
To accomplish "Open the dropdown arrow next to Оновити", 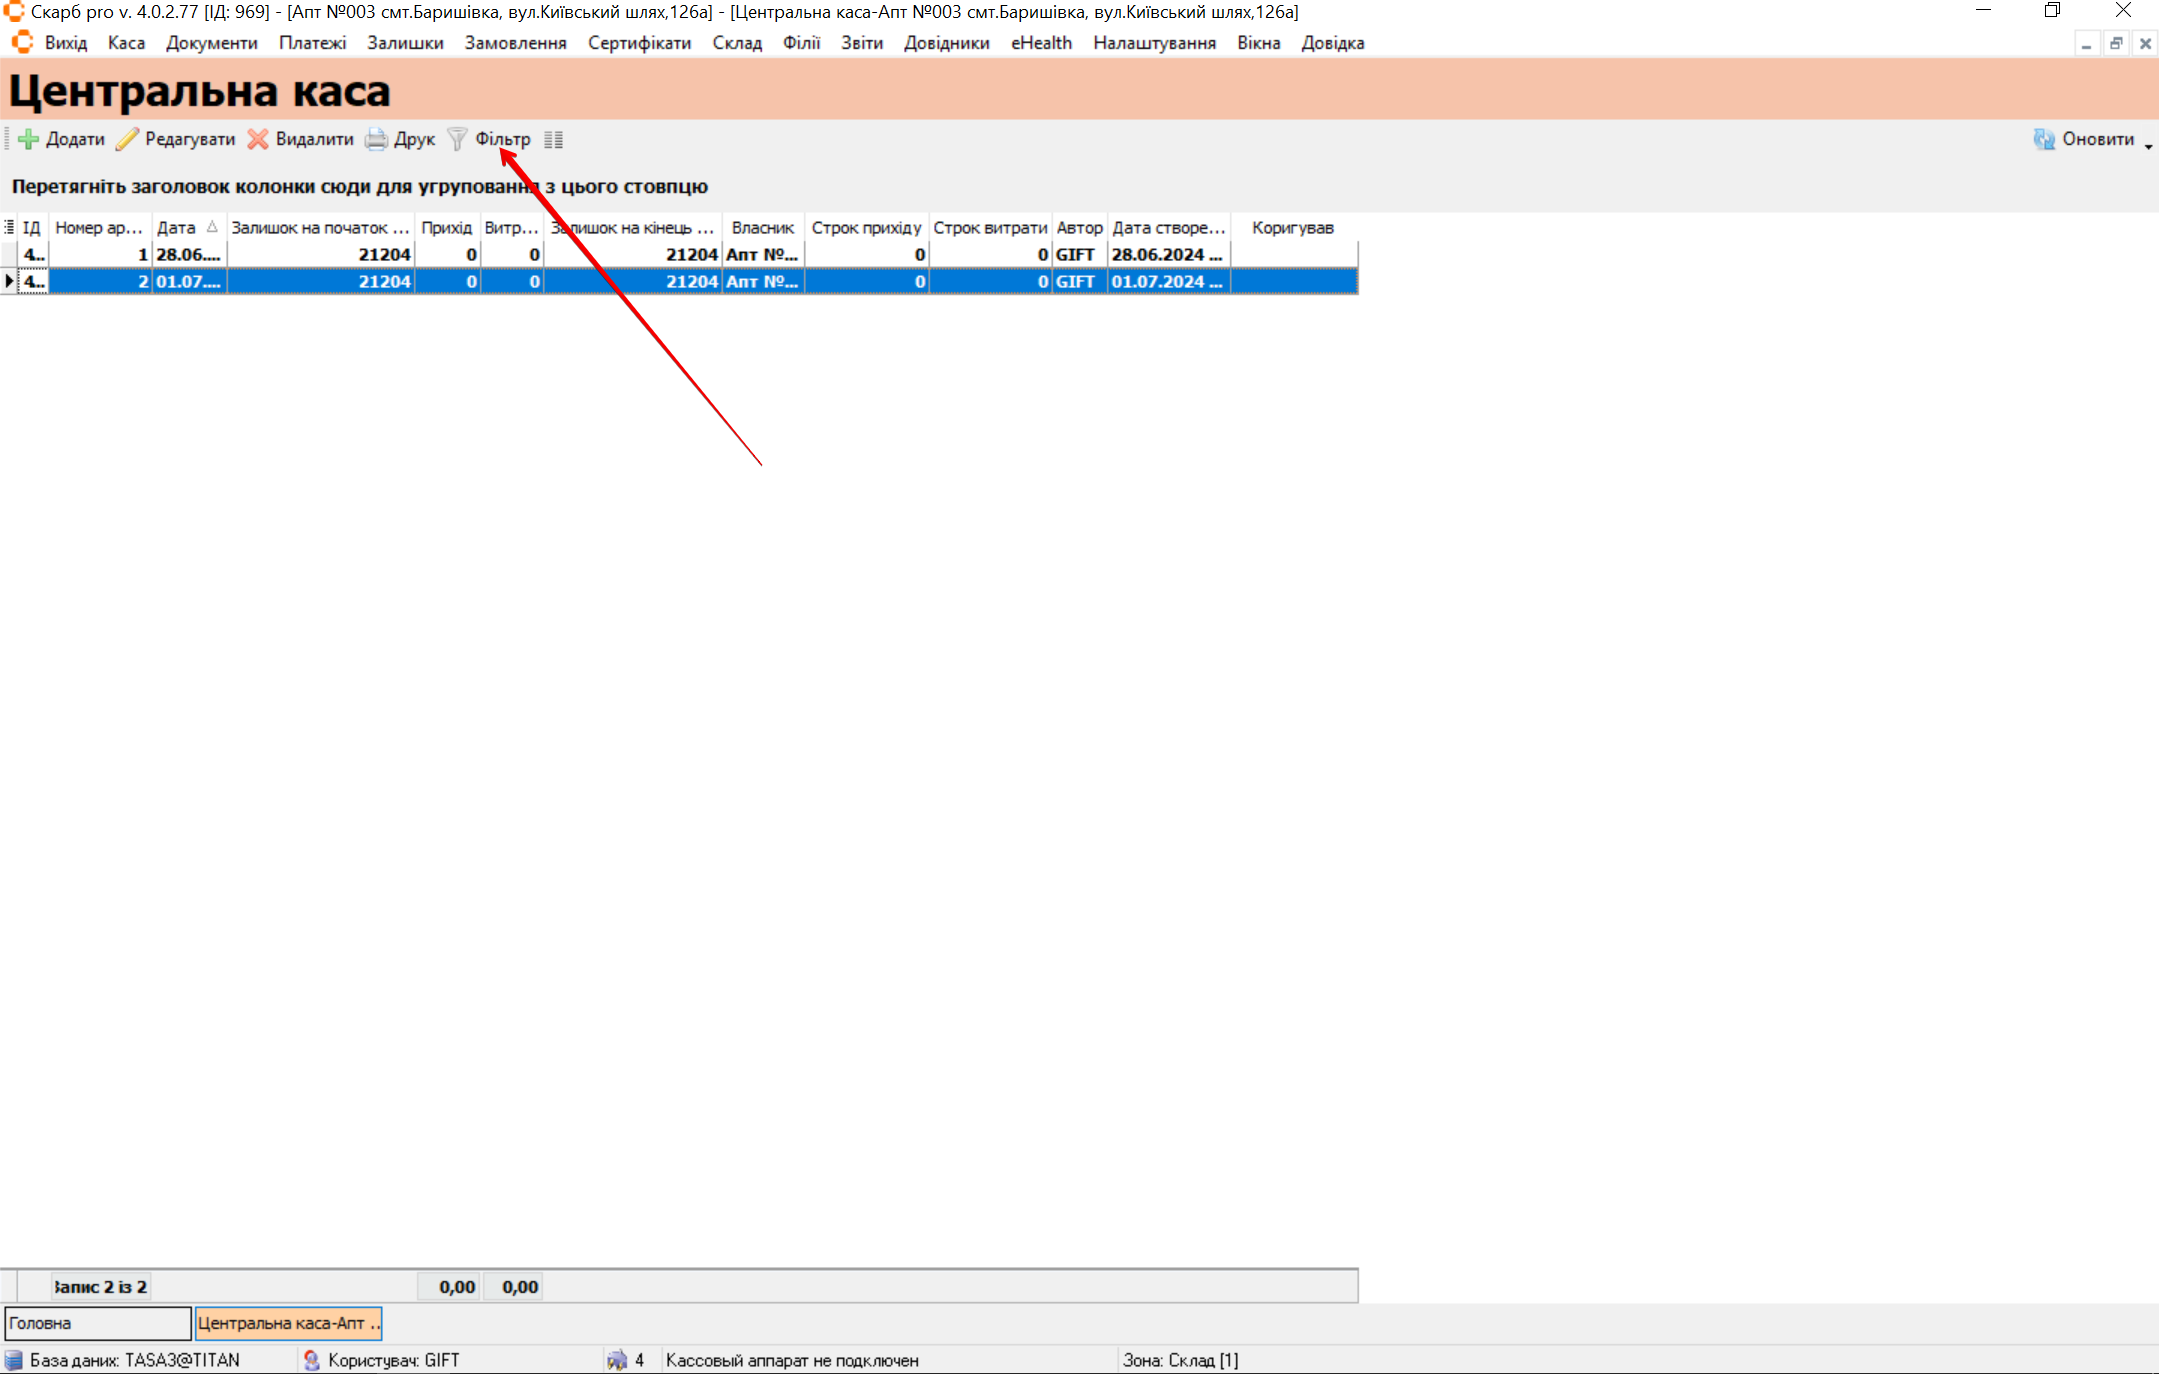I will 2148,146.
